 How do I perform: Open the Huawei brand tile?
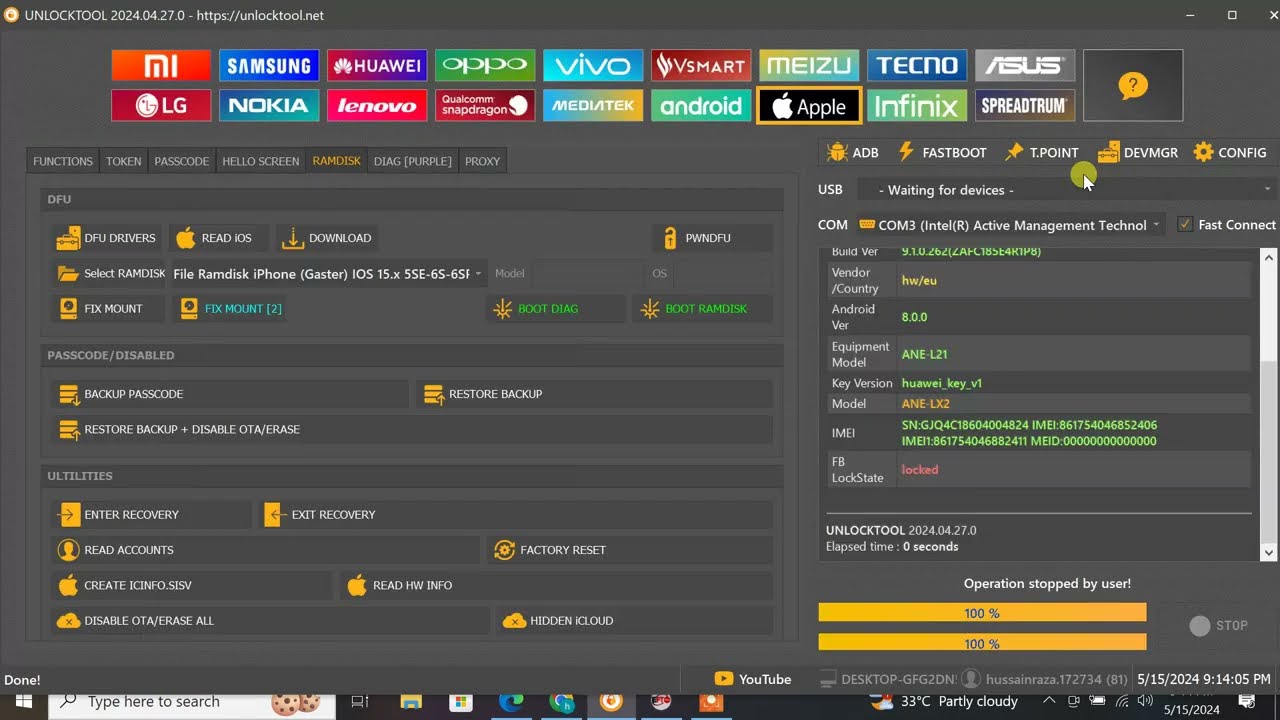(377, 66)
